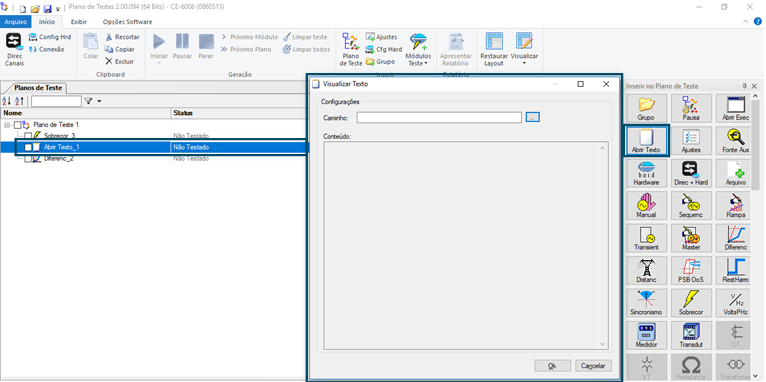766x382 pixels.
Task: Collapse the Plano de Teste 1 node
Action: coord(7,125)
